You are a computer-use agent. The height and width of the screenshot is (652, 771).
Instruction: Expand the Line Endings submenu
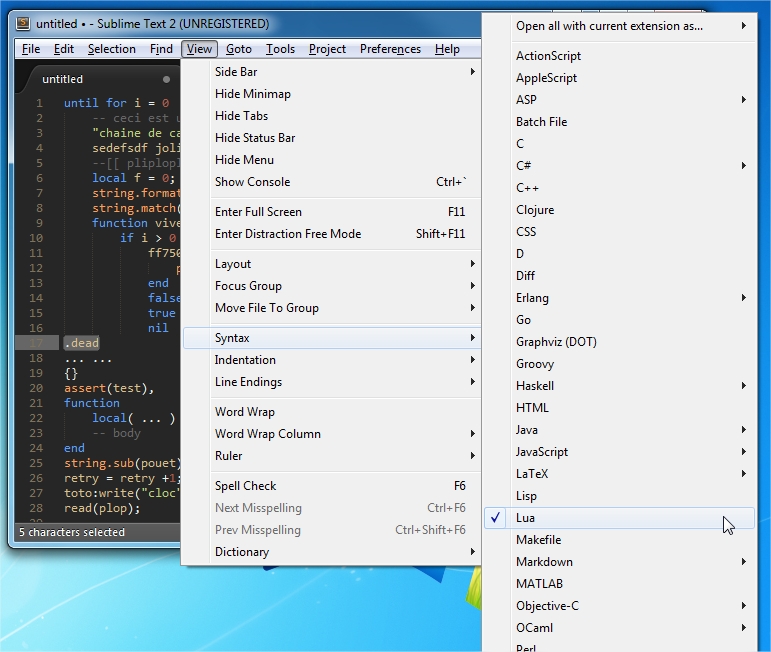(x=331, y=382)
